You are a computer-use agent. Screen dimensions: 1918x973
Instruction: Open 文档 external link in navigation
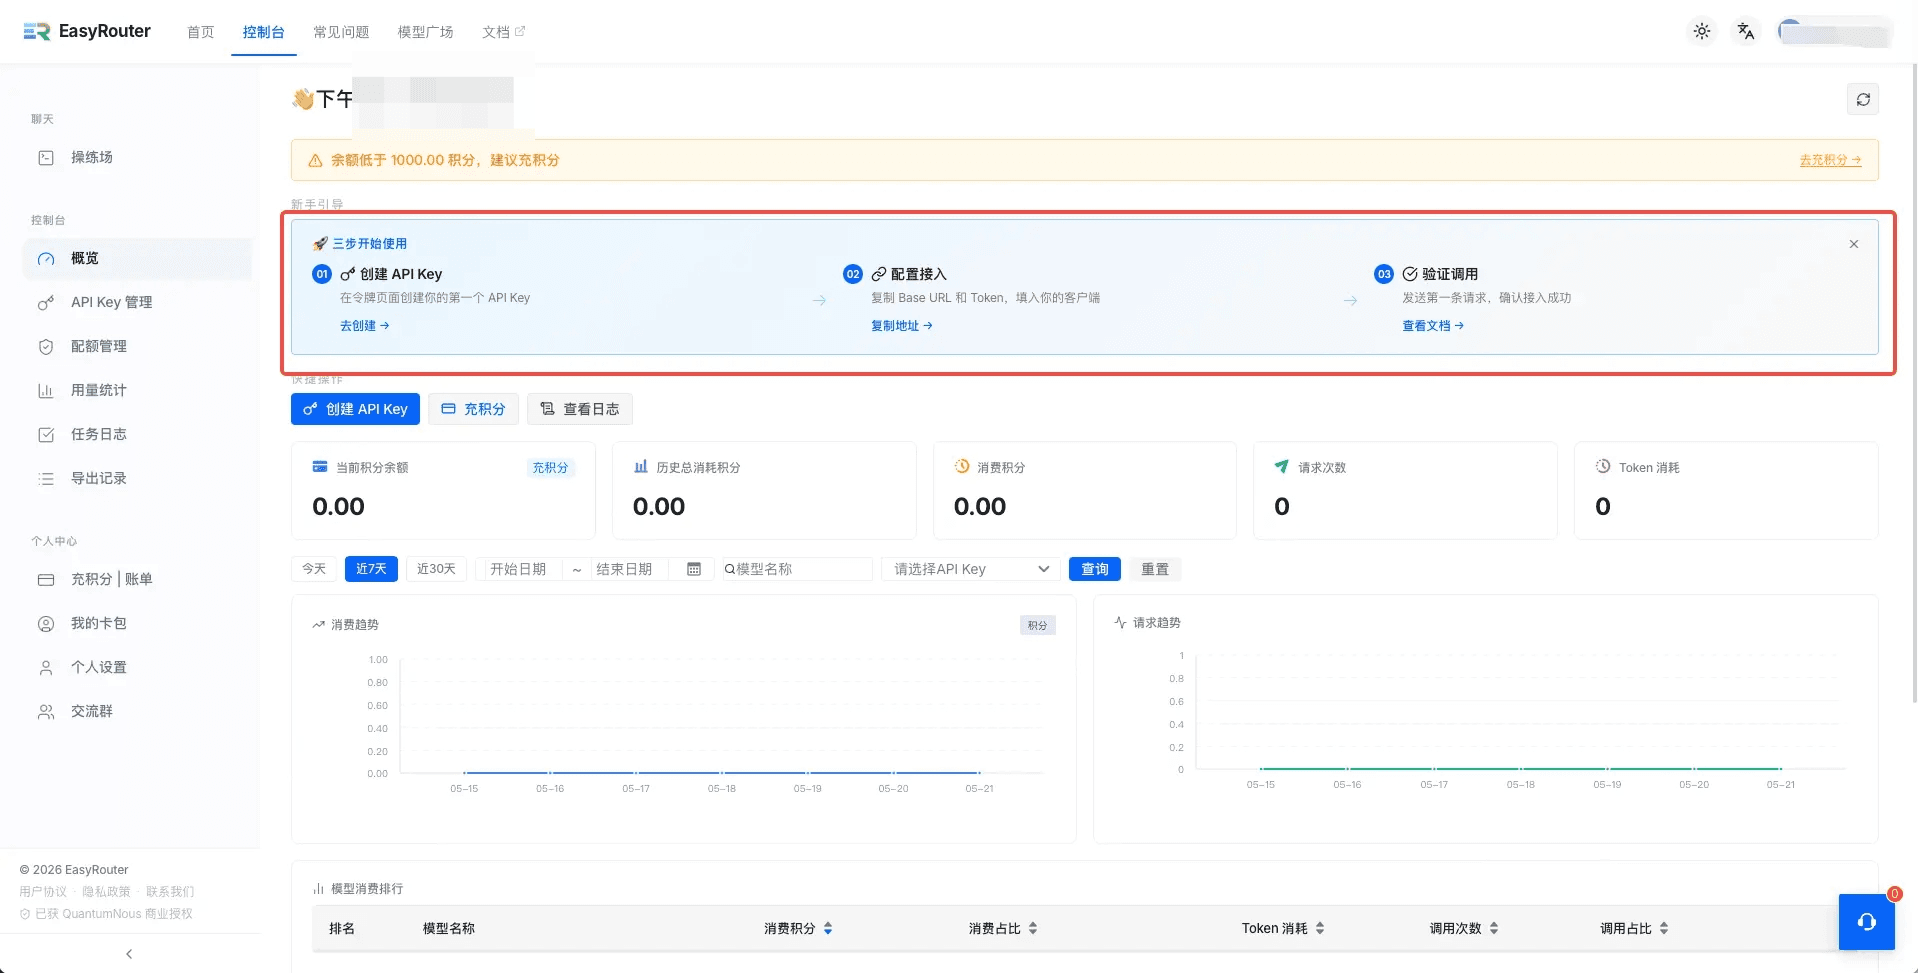[503, 32]
